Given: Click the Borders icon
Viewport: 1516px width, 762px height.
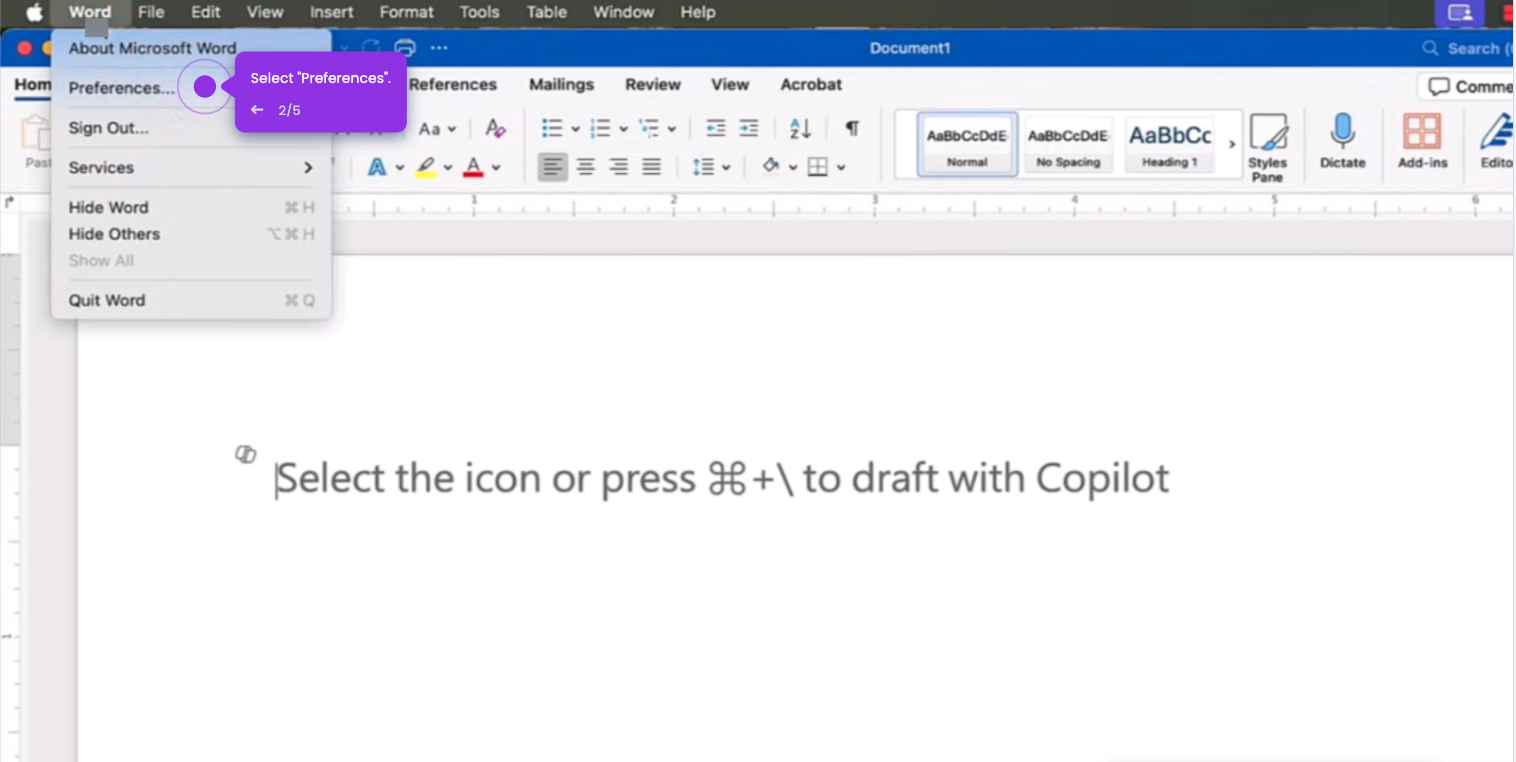Looking at the screenshot, I should point(818,167).
